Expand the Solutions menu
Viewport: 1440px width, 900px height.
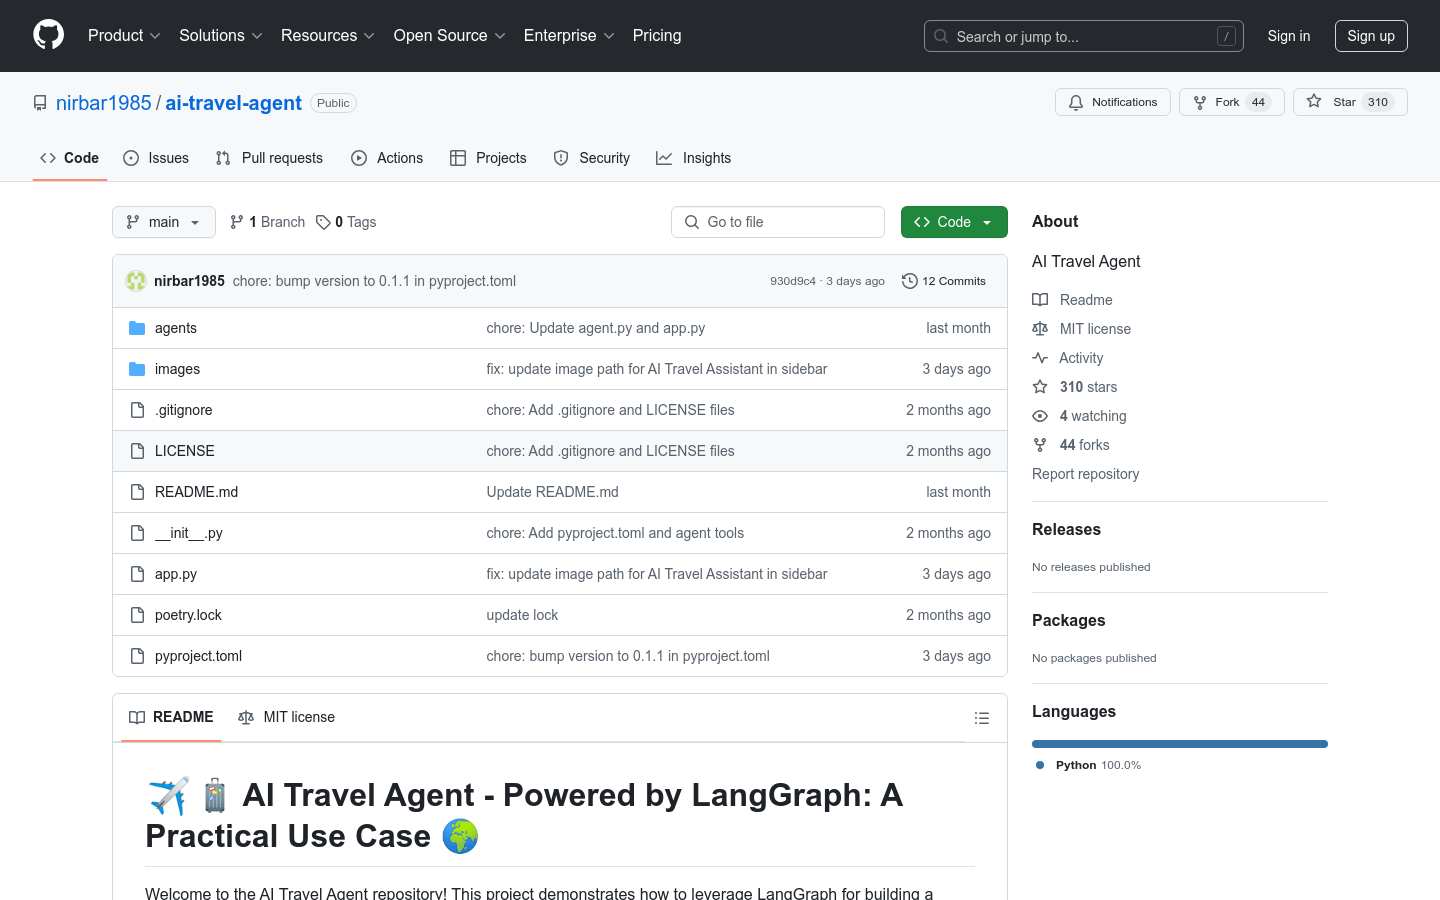tap(220, 36)
